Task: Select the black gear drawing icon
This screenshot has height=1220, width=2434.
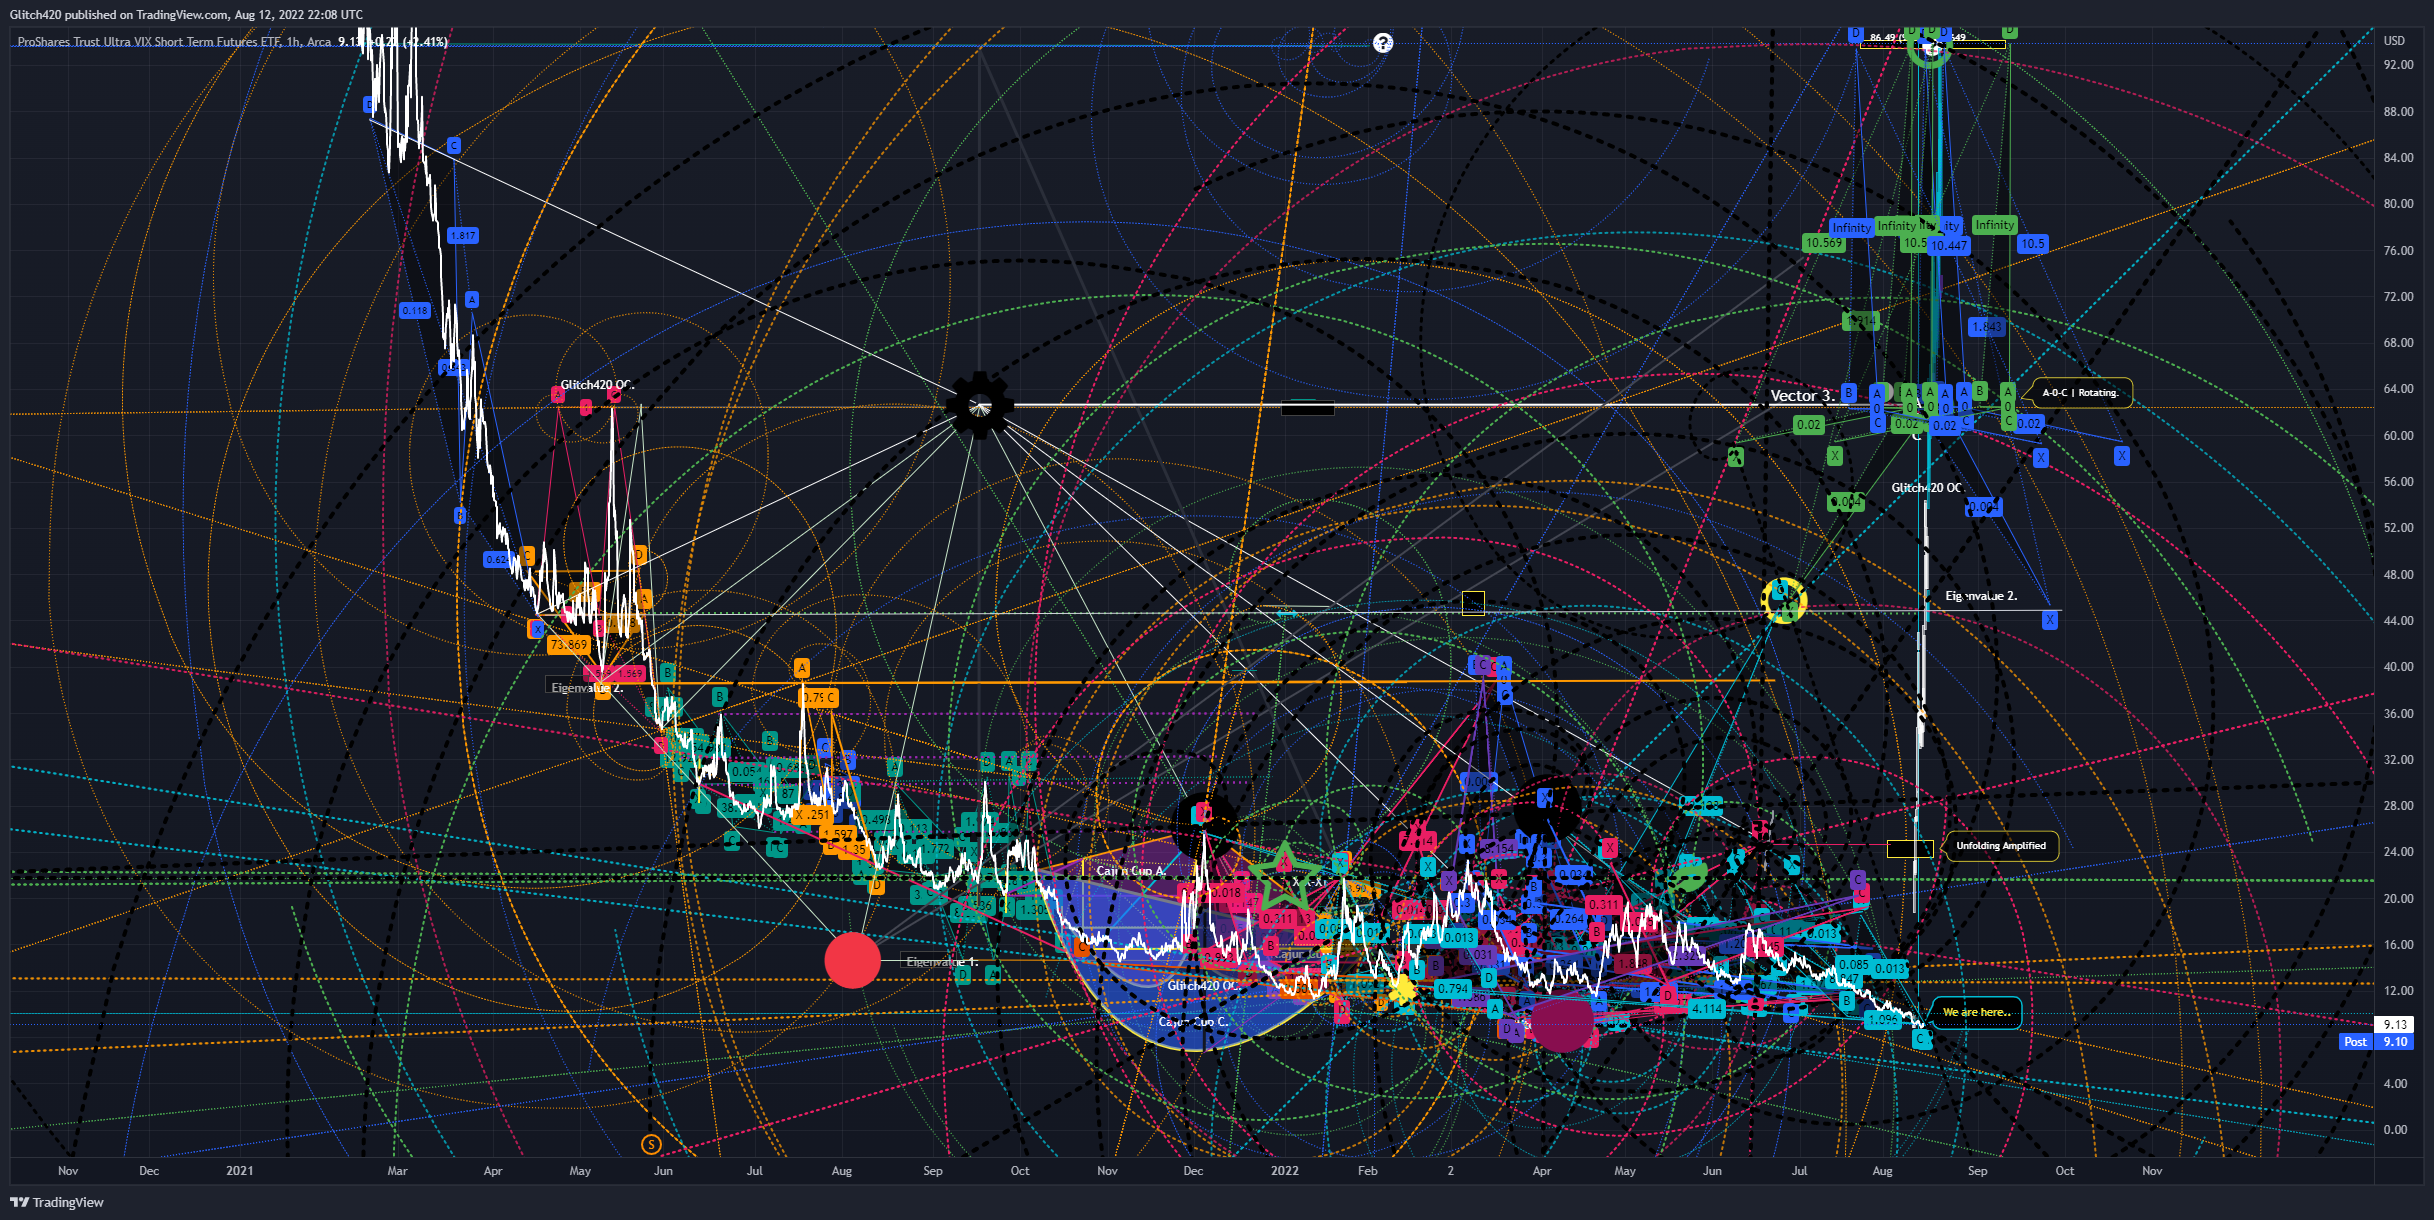Action: [979, 404]
